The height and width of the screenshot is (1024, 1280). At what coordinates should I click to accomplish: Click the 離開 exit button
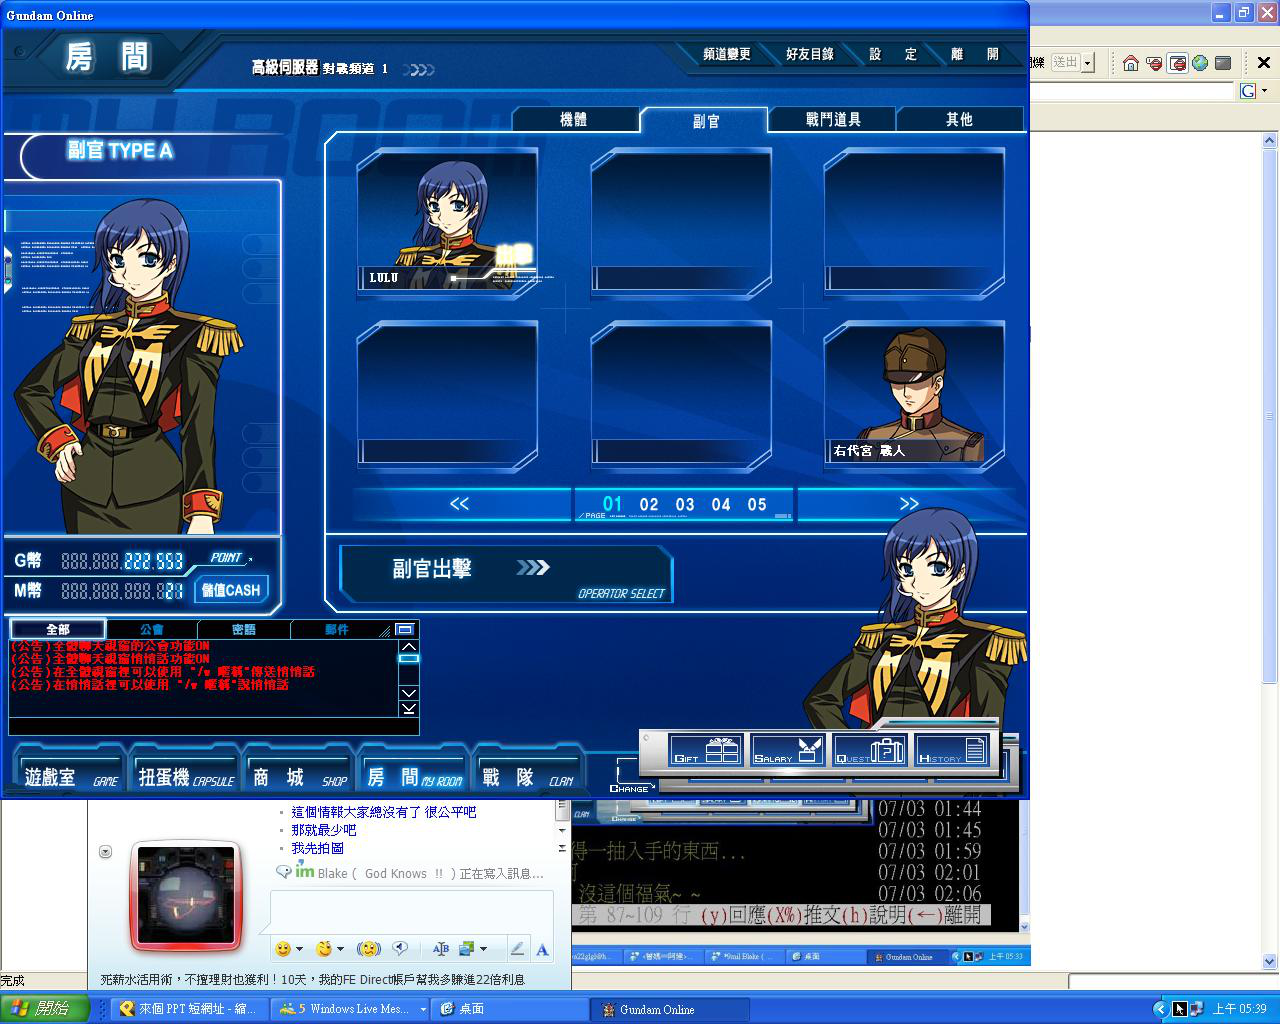(x=975, y=54)
